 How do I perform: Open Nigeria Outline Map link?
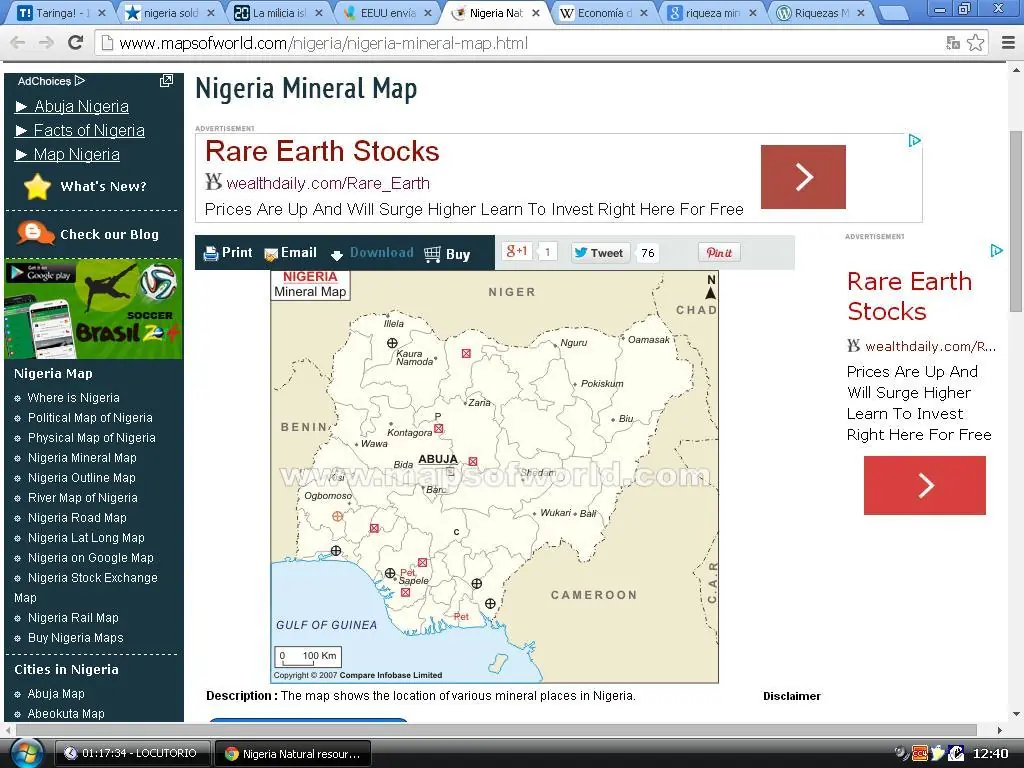[82, 478]
